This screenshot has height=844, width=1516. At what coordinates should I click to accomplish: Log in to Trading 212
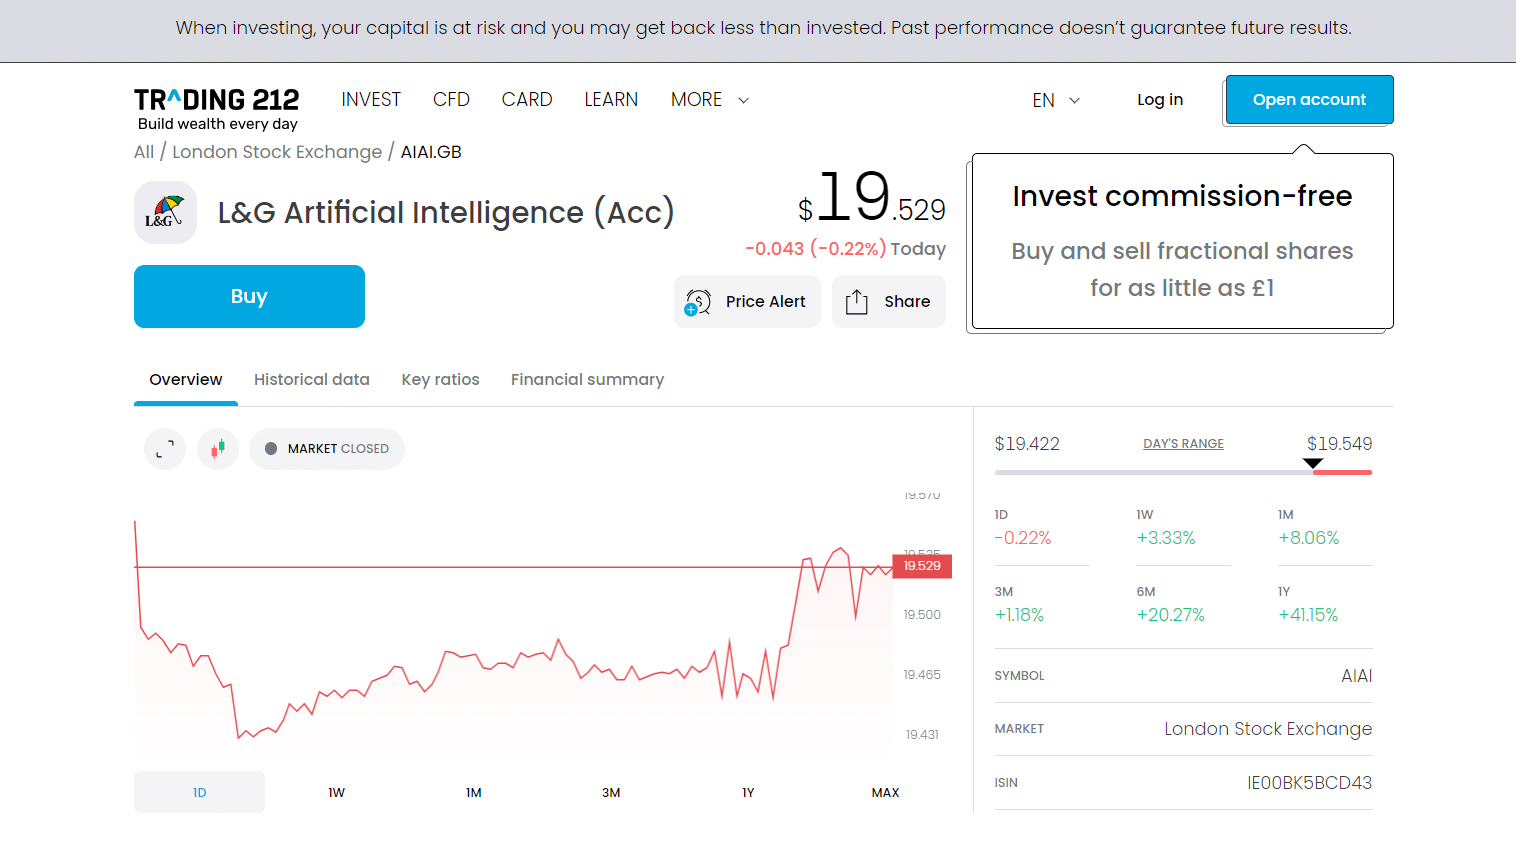pyautogui.click(x=1160, y=100)
